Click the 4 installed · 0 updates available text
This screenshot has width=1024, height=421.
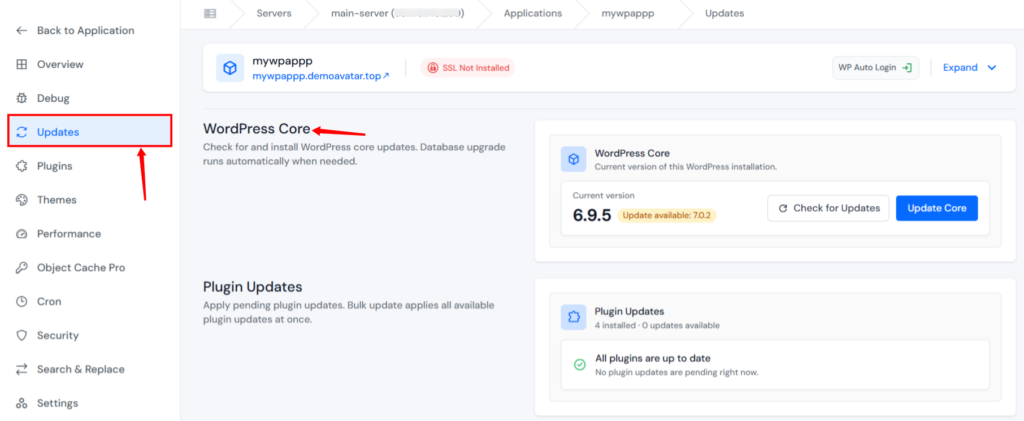(657, 325)
